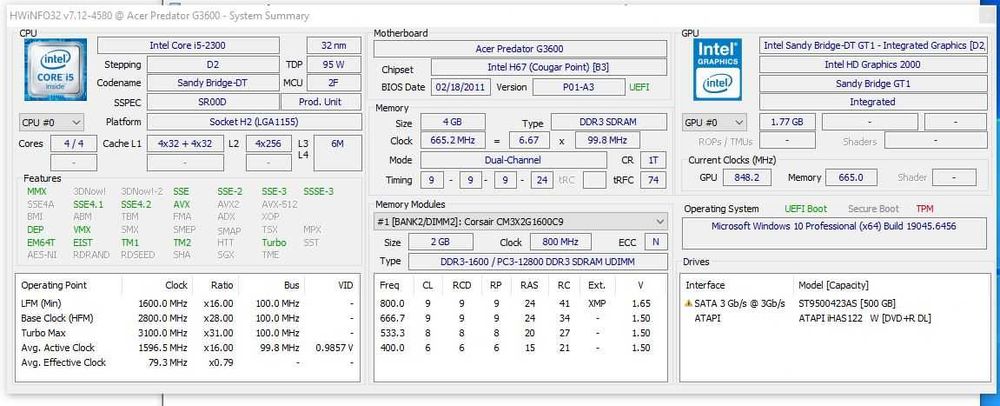1000x406 pixels.
Task: Select the ATAPI iHAS122 W DVD drive entry
Action: tap(835, 318)
